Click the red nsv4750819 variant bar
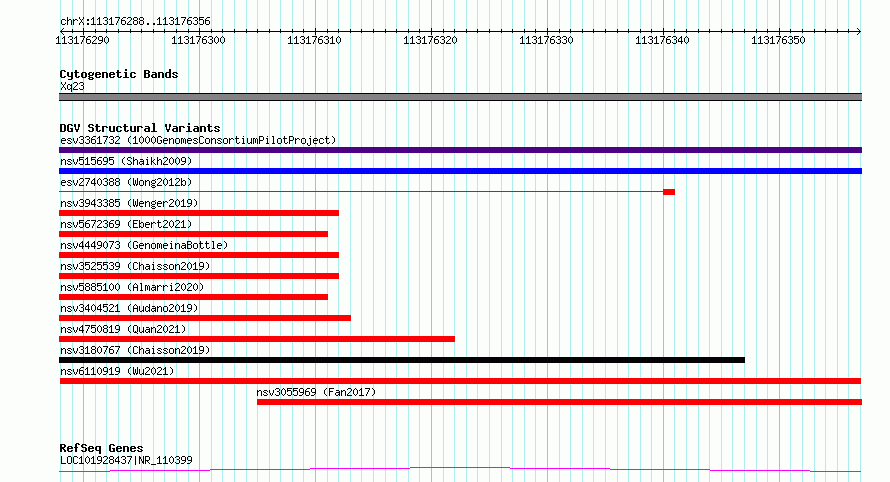The image size is (890, 482). [x=257, y=339]
